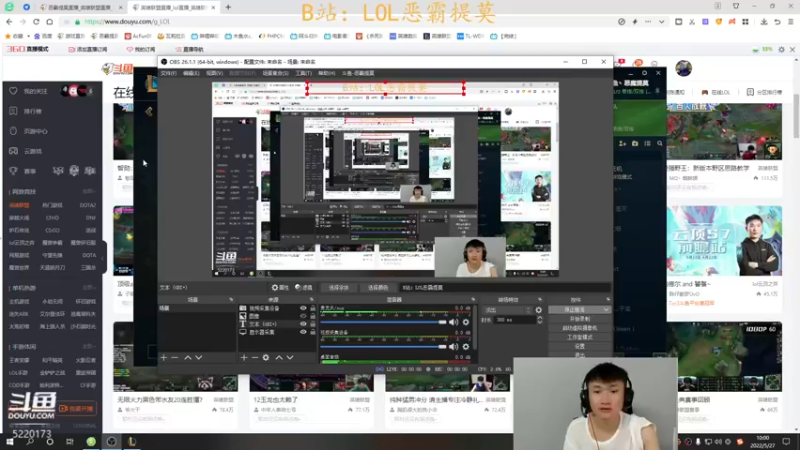Pop out the controls dock icon
This screenshot has width=800, height=450.
coord(608,299)
